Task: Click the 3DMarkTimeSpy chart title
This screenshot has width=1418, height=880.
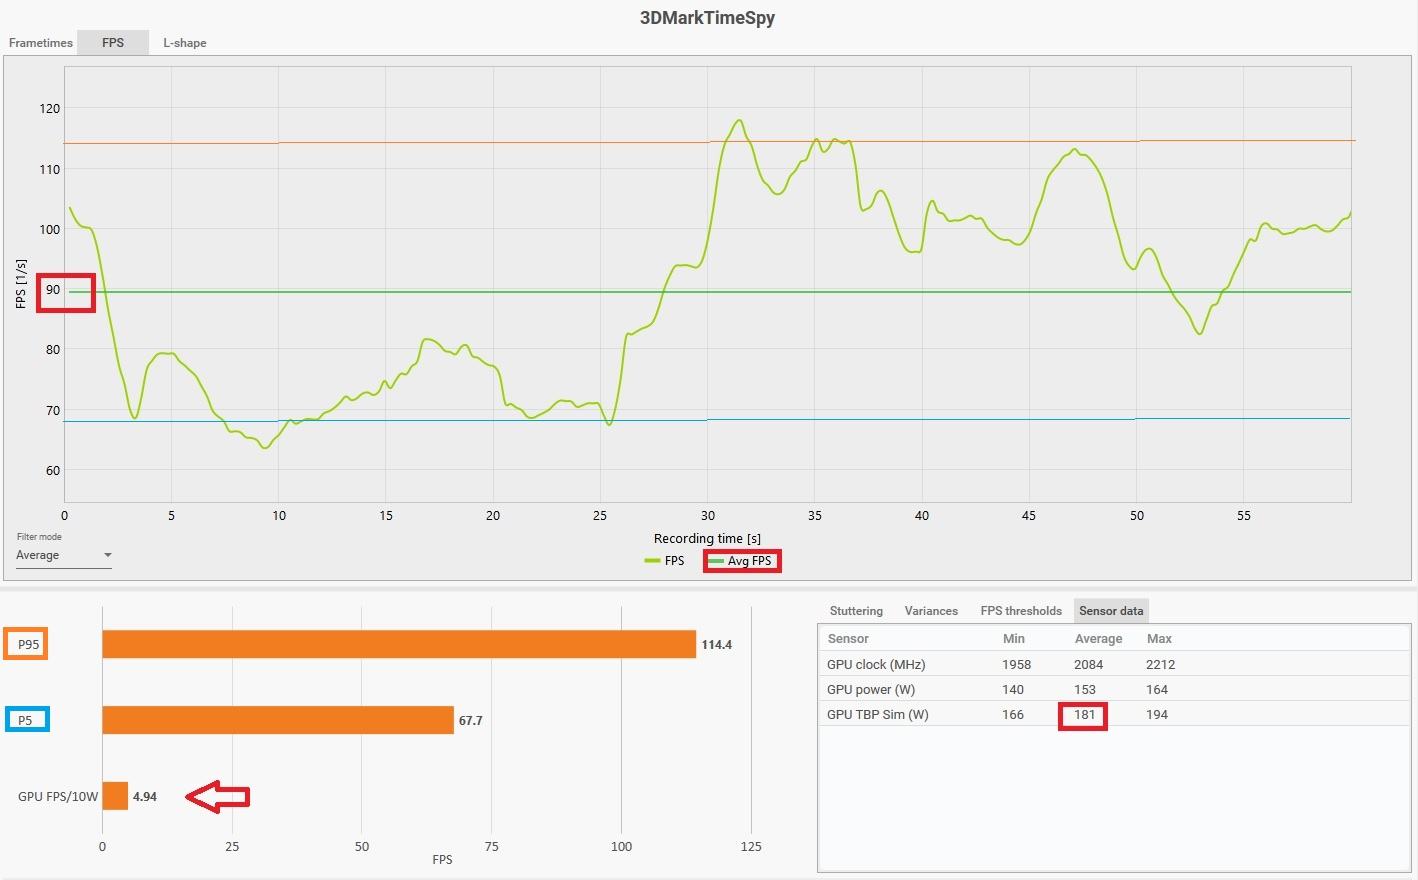Action: (x=707, y=17)
